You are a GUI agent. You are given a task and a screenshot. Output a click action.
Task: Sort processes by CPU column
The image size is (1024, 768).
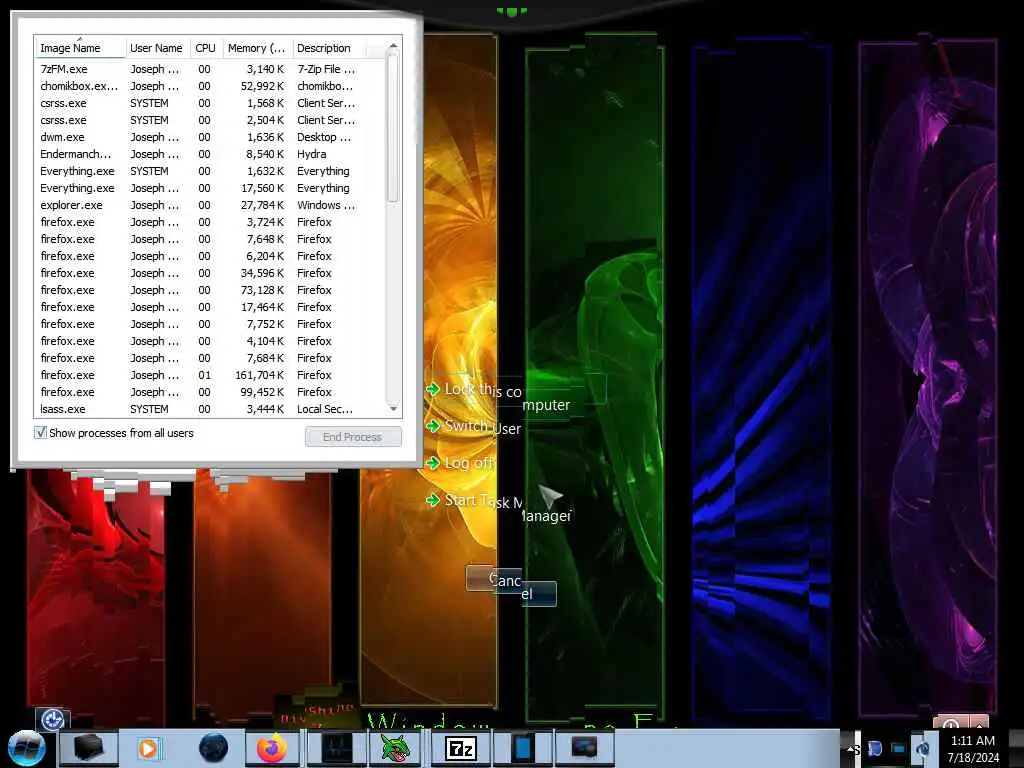point(206,48)
